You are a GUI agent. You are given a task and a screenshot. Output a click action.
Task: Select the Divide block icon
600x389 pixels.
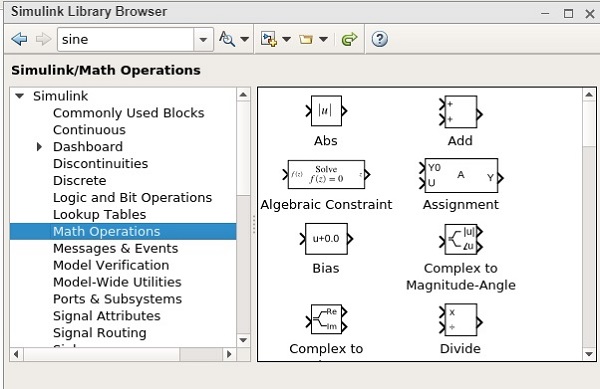(460, 320)
